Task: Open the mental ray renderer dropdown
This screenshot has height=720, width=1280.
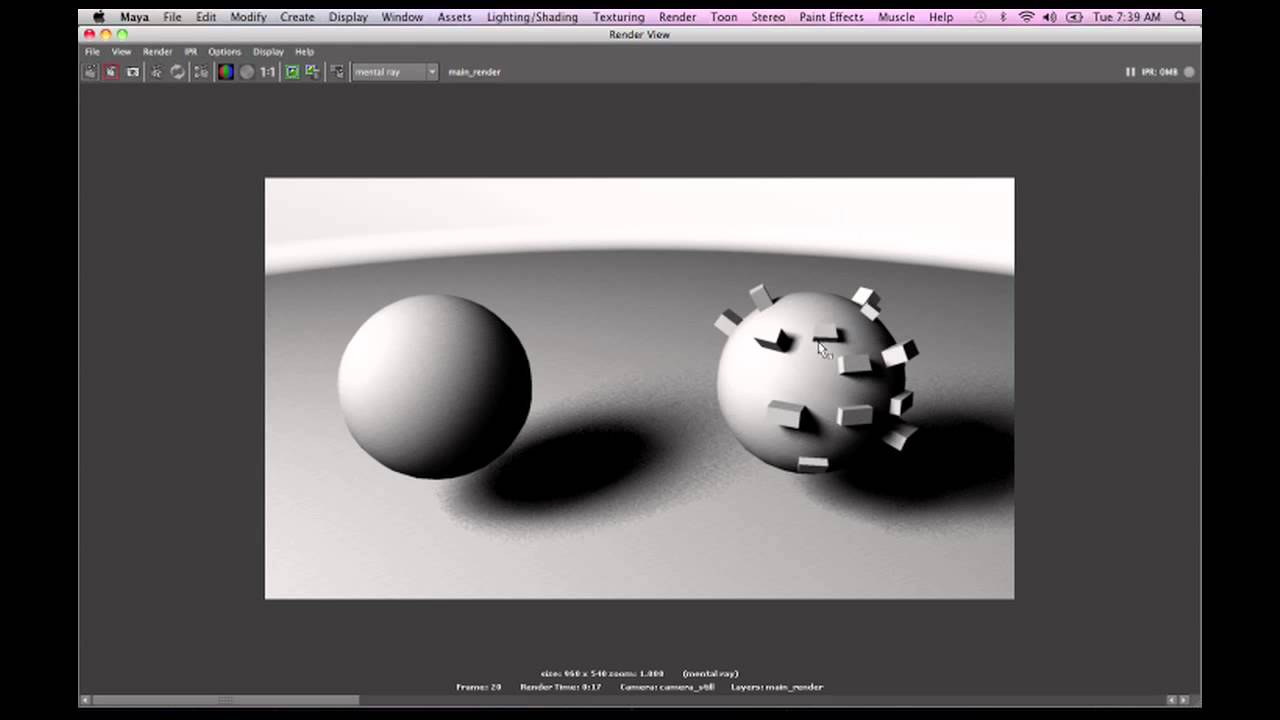Action: [x=395, y=72]
